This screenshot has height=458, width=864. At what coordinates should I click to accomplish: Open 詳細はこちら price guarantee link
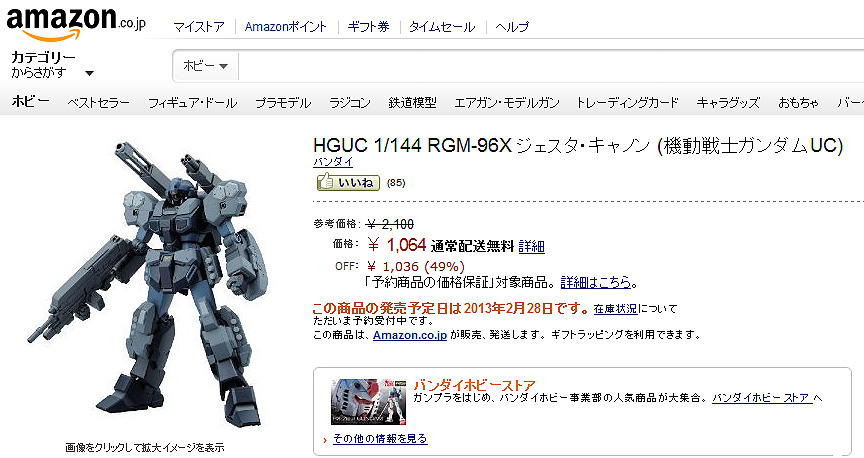(x=596, y=283)
